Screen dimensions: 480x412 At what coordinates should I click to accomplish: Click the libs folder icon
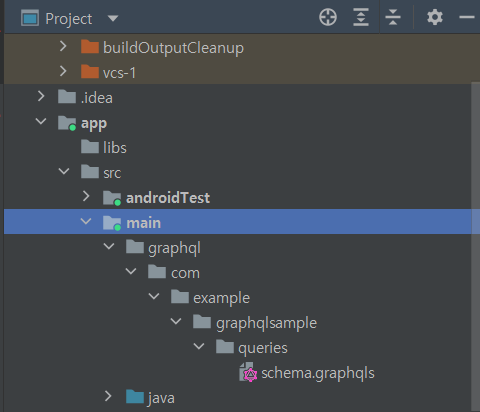tap(90, 147)
